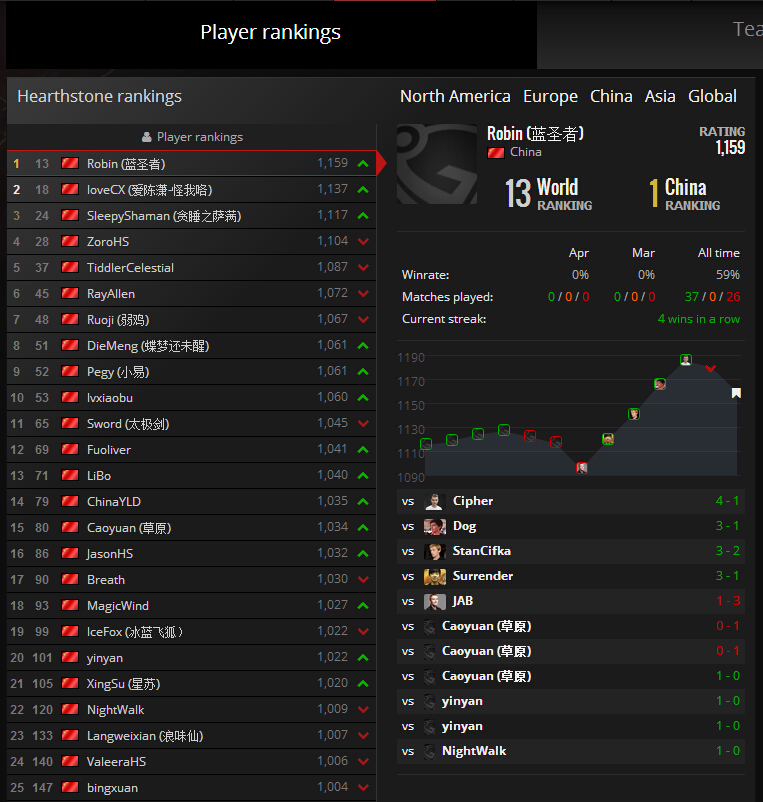Click TiddlerCelestial's 1,087 rating value
This screenshot has height=802, width=763.
tap(332, 267)
